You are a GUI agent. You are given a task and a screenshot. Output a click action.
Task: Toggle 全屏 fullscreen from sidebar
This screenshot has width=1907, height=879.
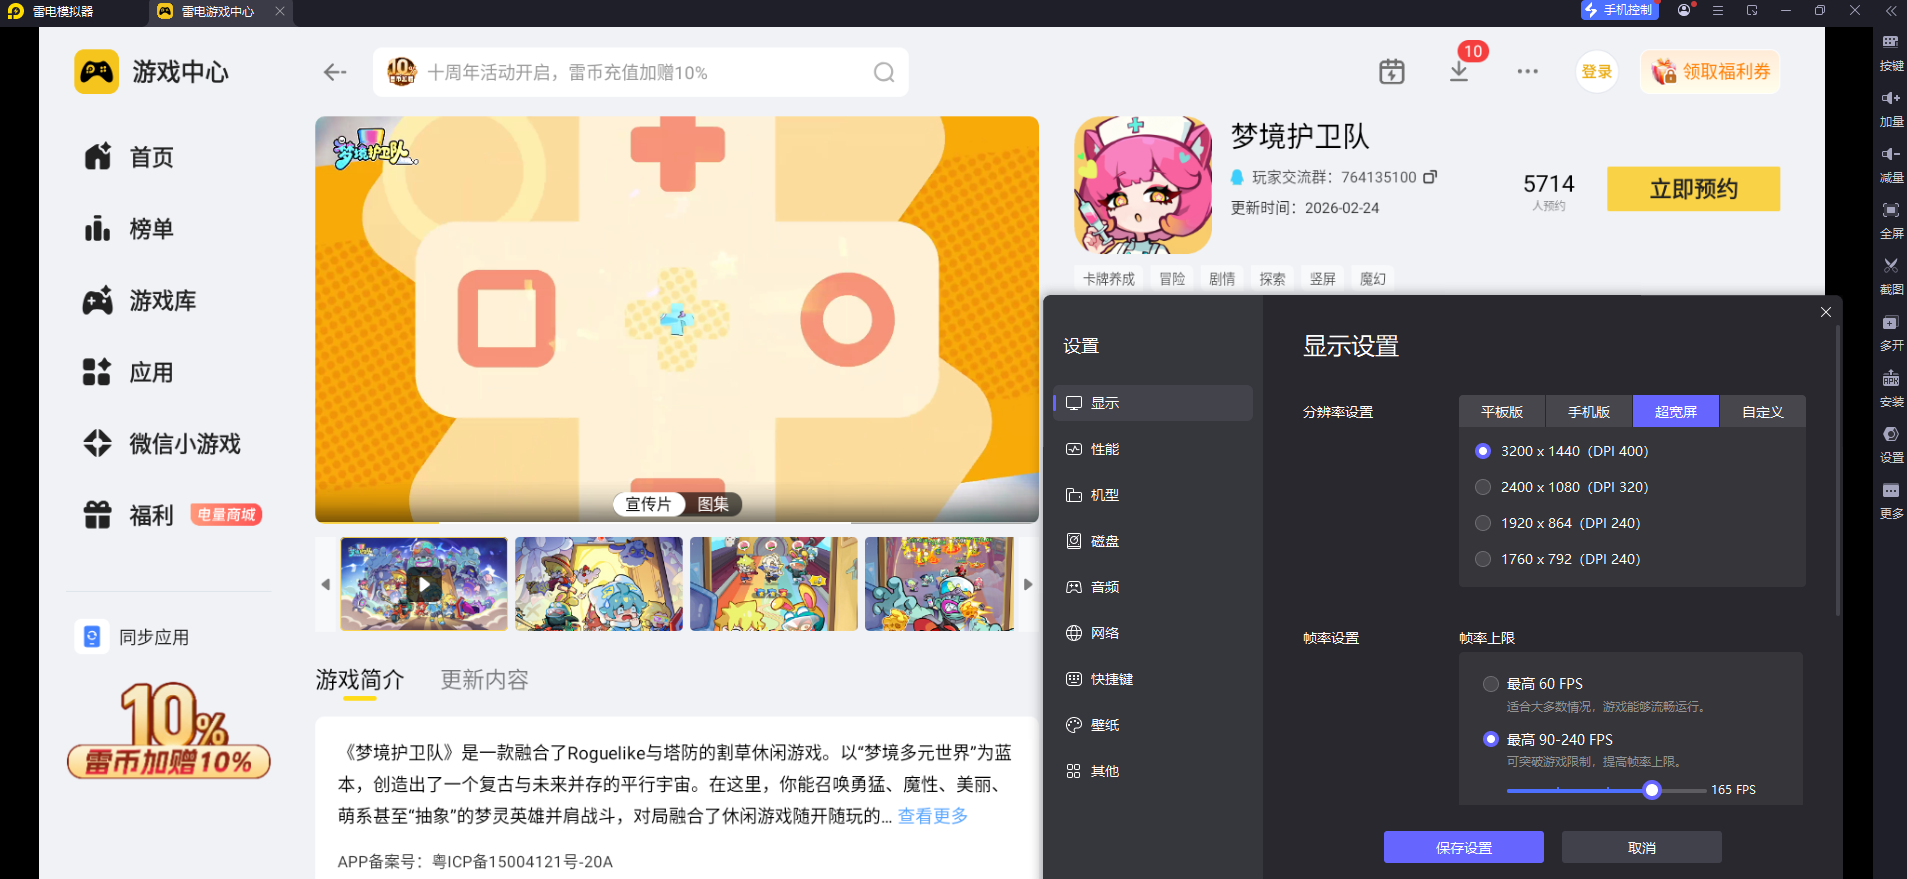coord(1891,220)
